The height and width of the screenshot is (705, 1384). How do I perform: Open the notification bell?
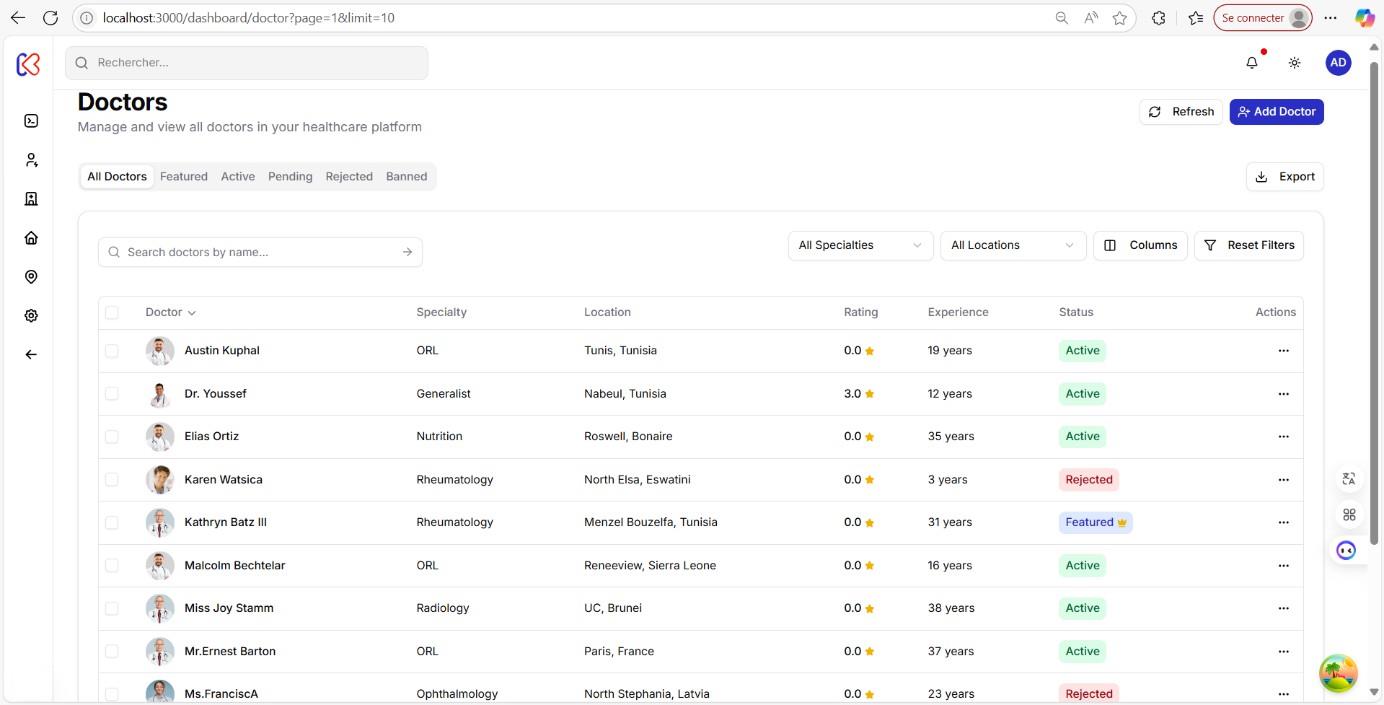[1251, 62]
